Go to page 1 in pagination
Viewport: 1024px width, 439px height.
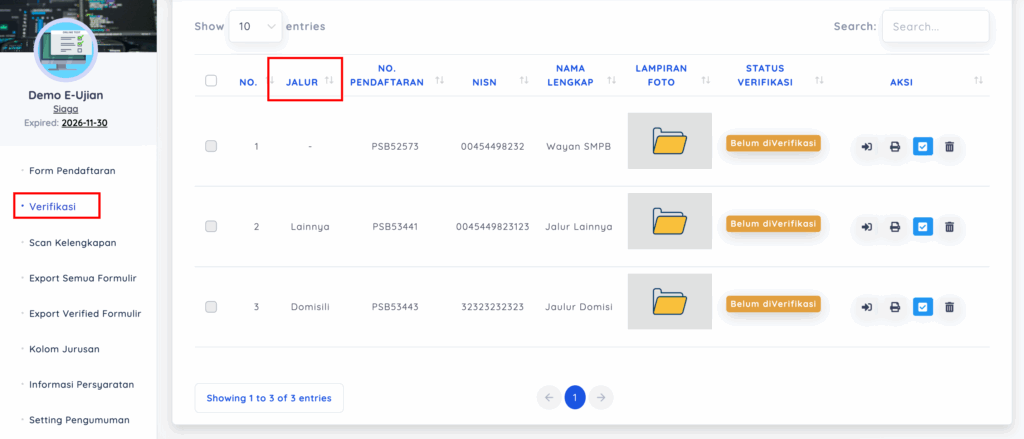coord(575,397)
